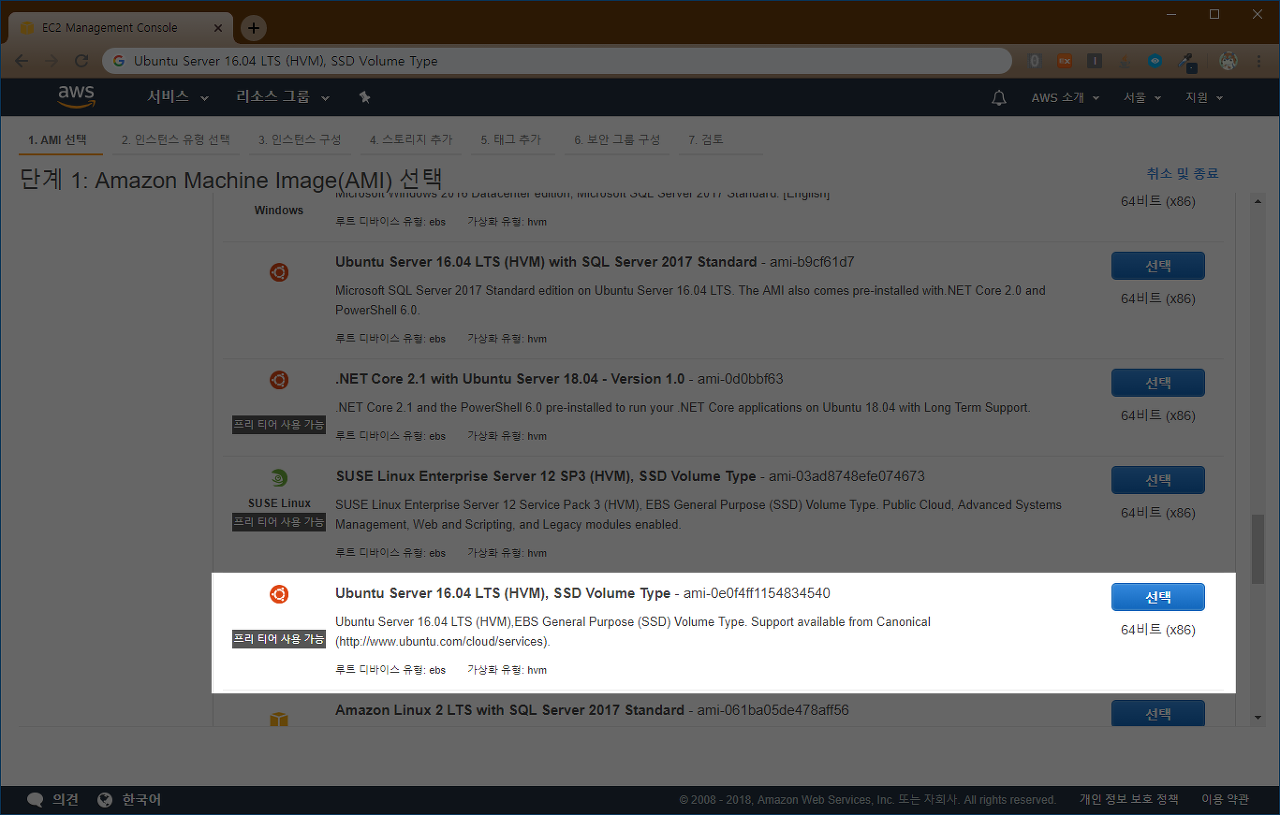The height and width of the screenshot is (815, 1280).
Task: Click the AWS logo in the navigation bar
Action: pyautogui.click(x=76, y=97)
